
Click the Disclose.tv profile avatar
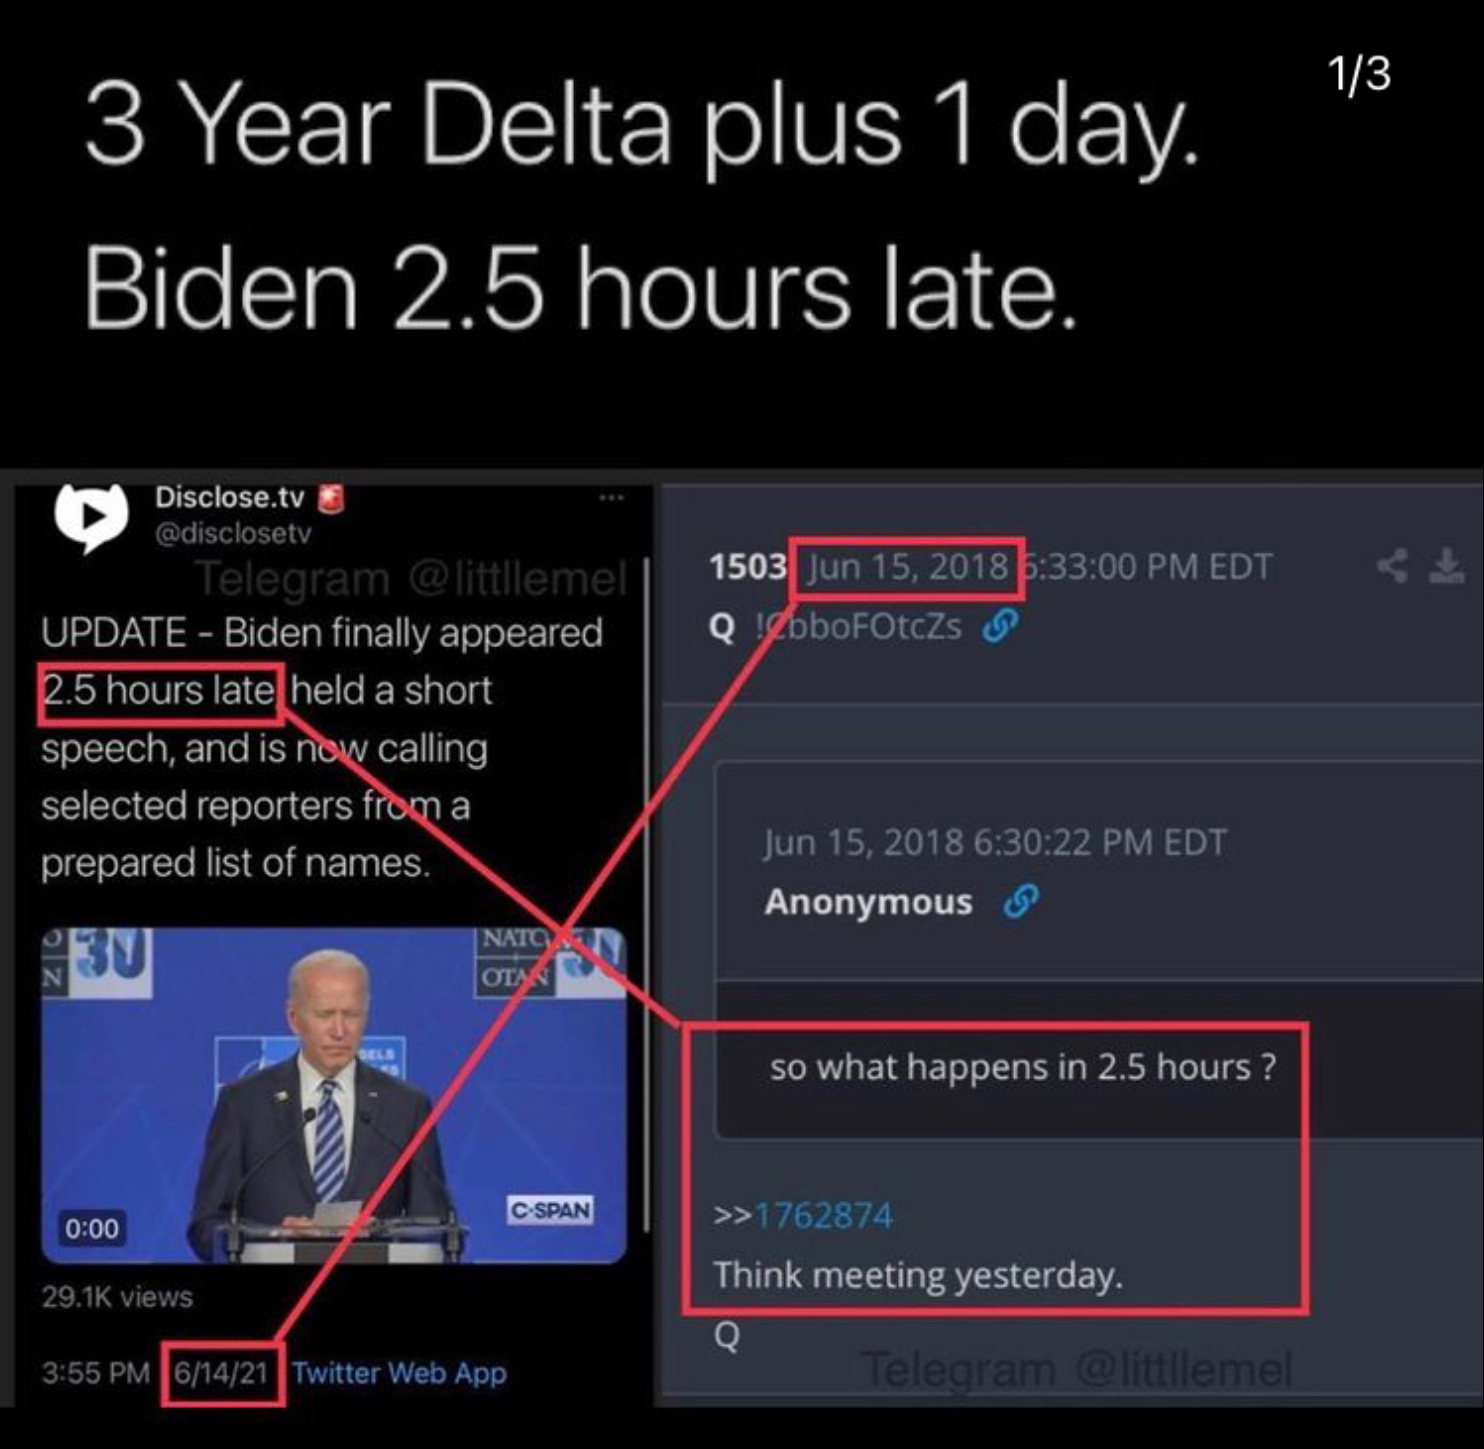coord(91,517)
